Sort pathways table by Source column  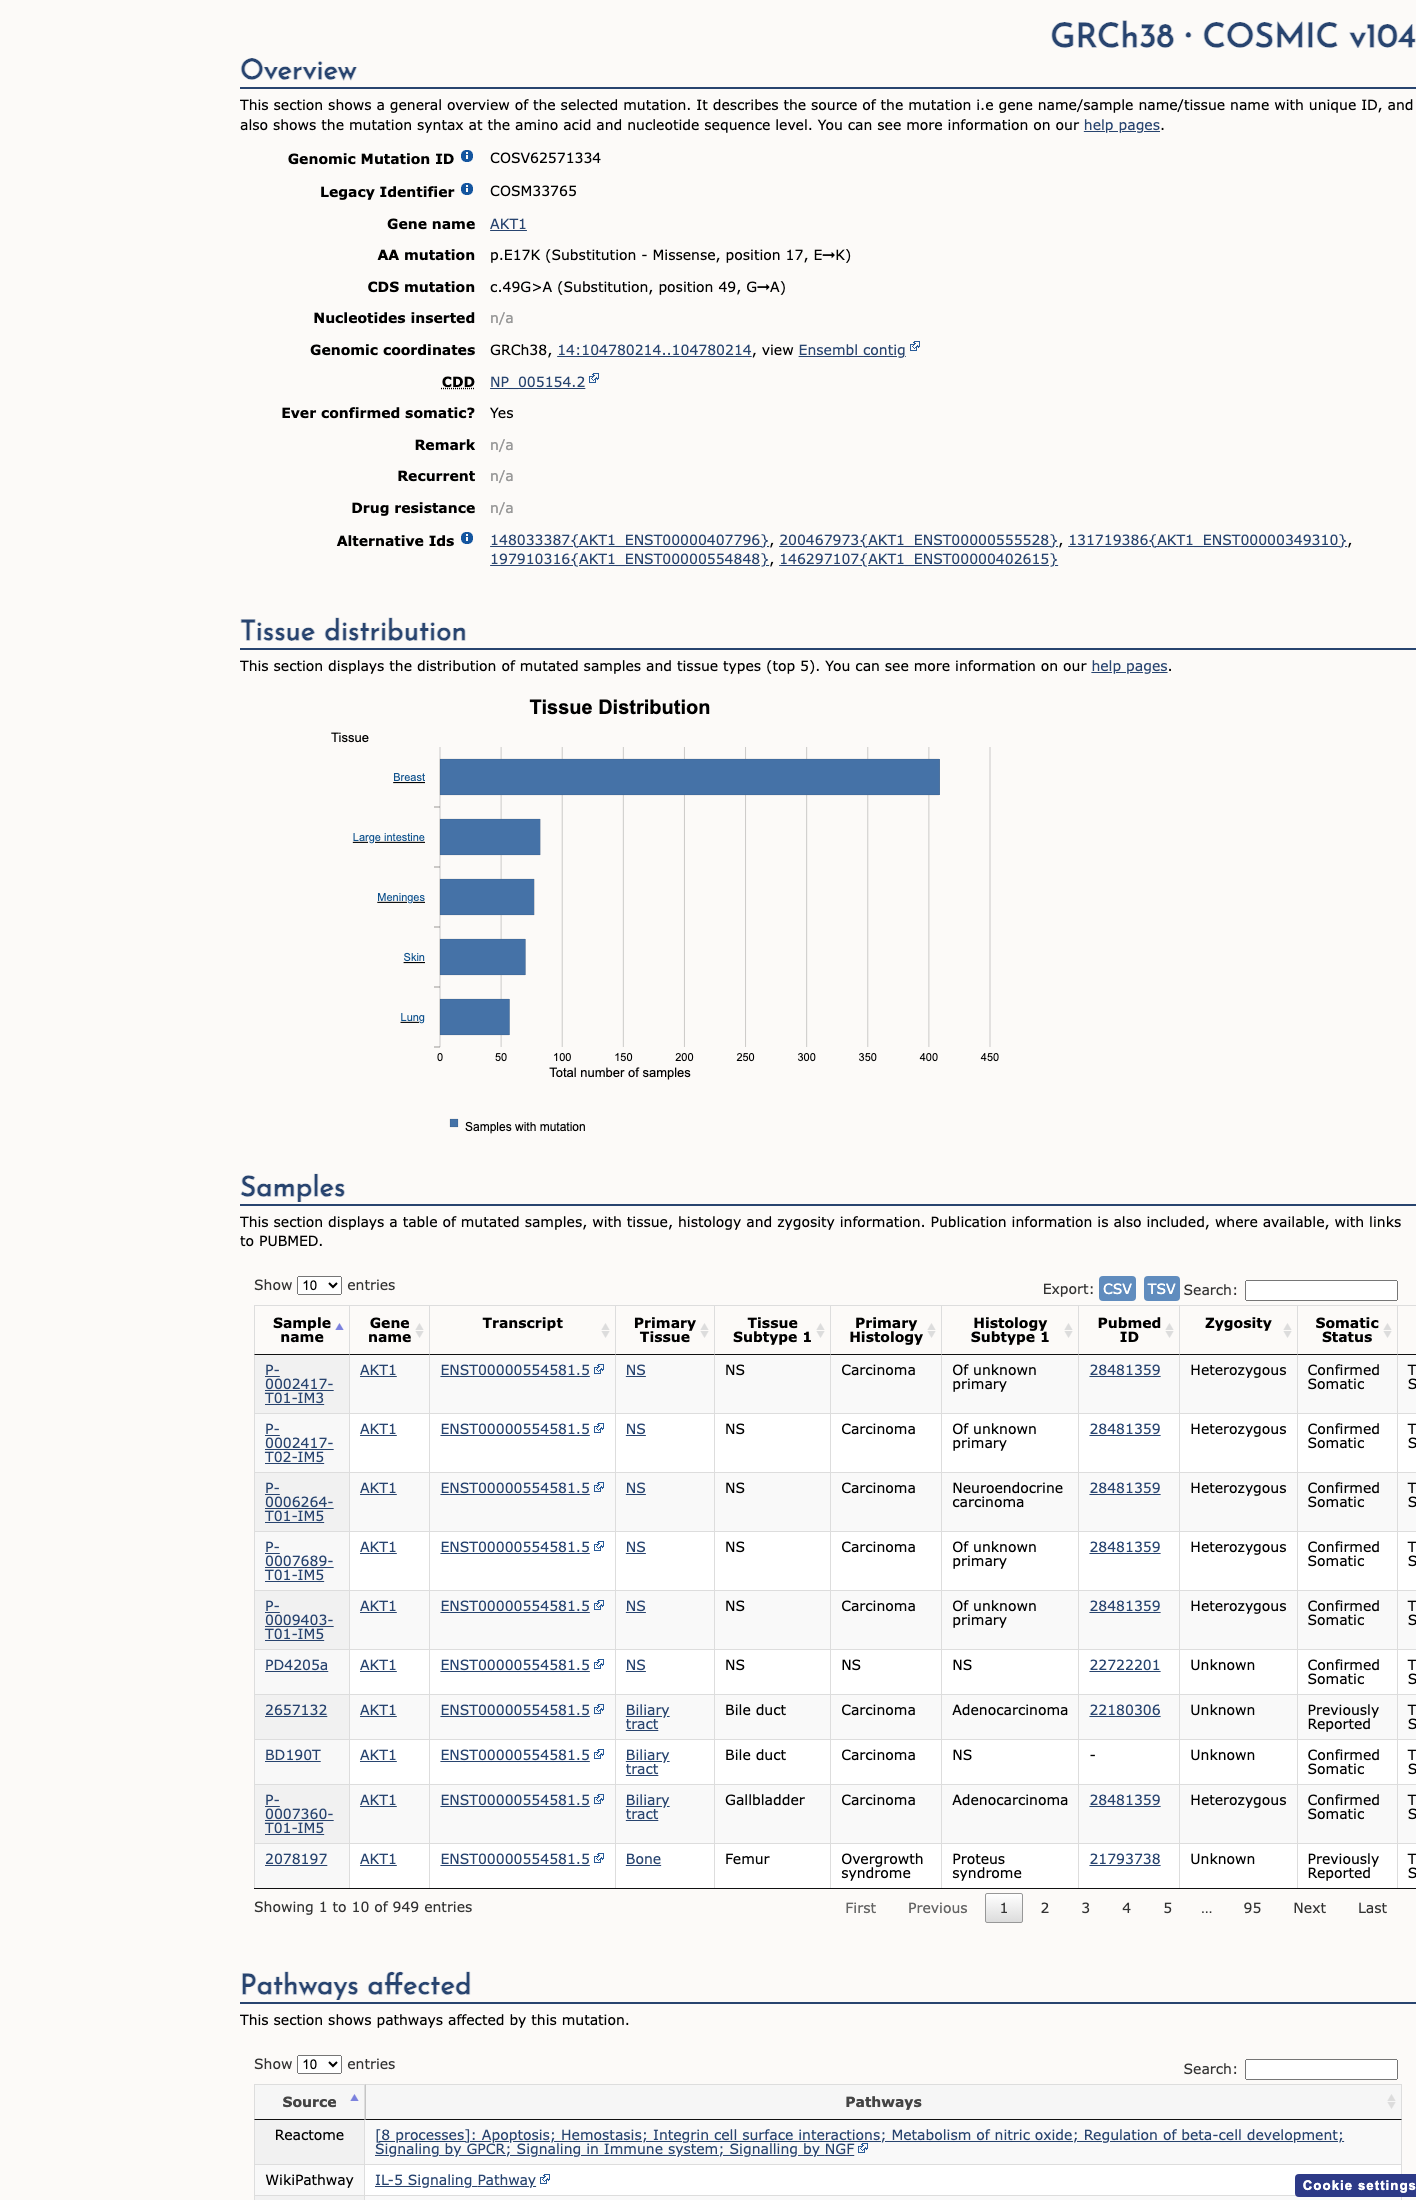310,2102
